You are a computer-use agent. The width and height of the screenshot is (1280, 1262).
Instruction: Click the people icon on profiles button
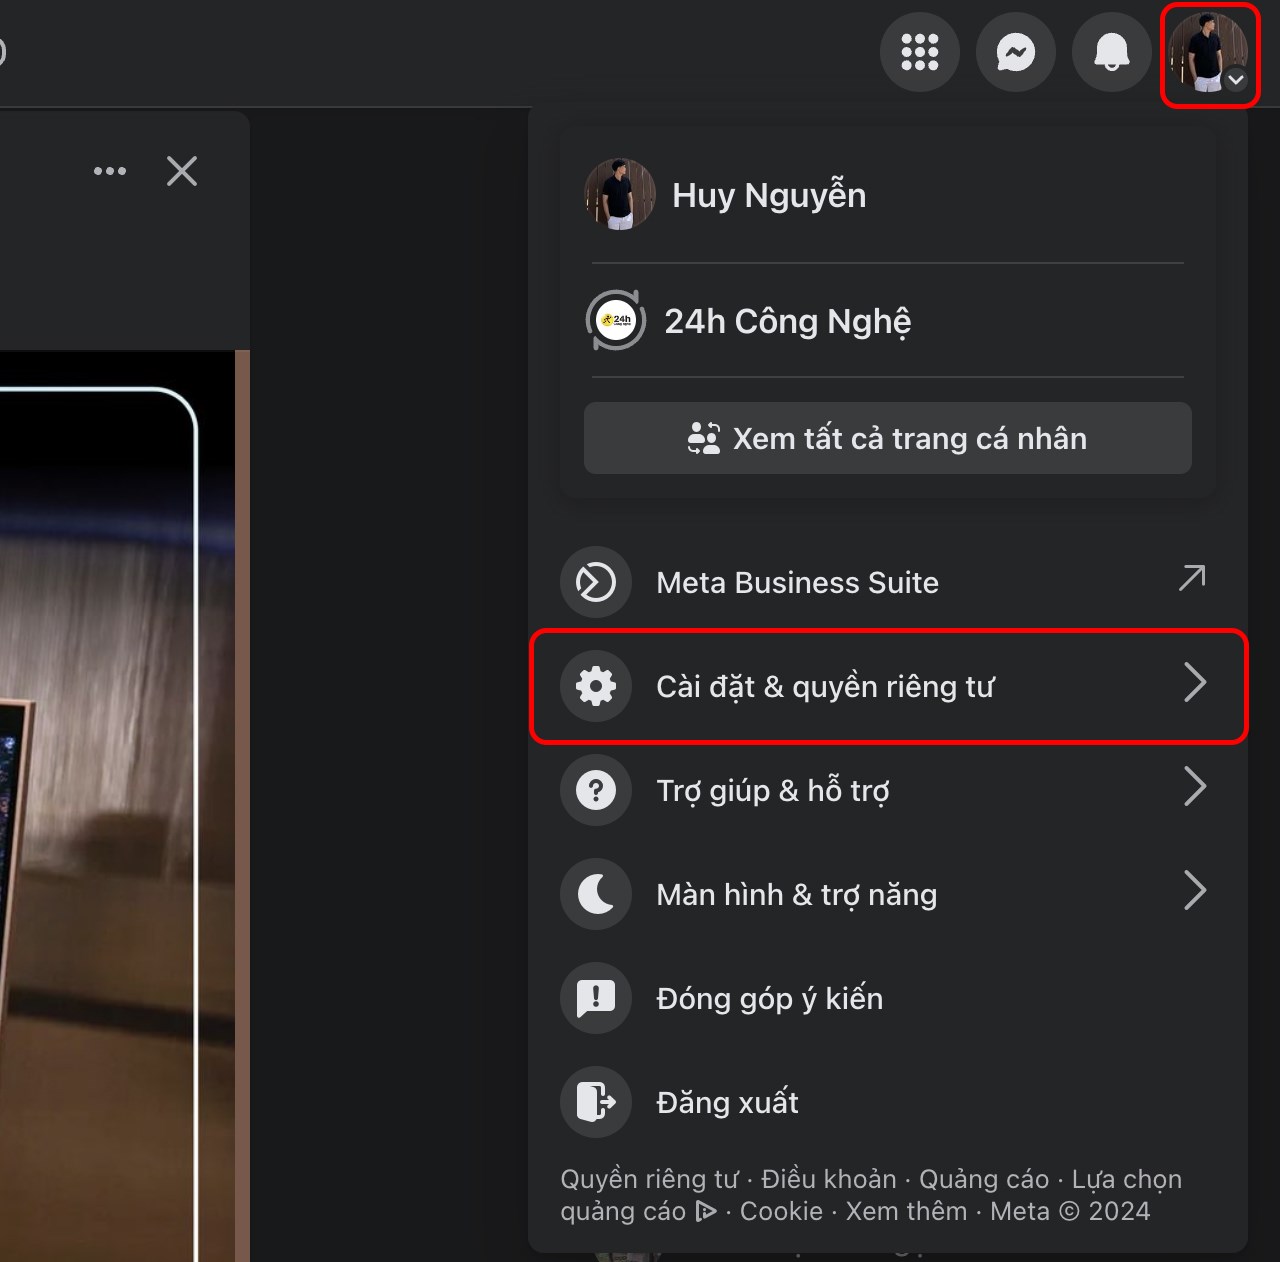click(x=704, y=438)
